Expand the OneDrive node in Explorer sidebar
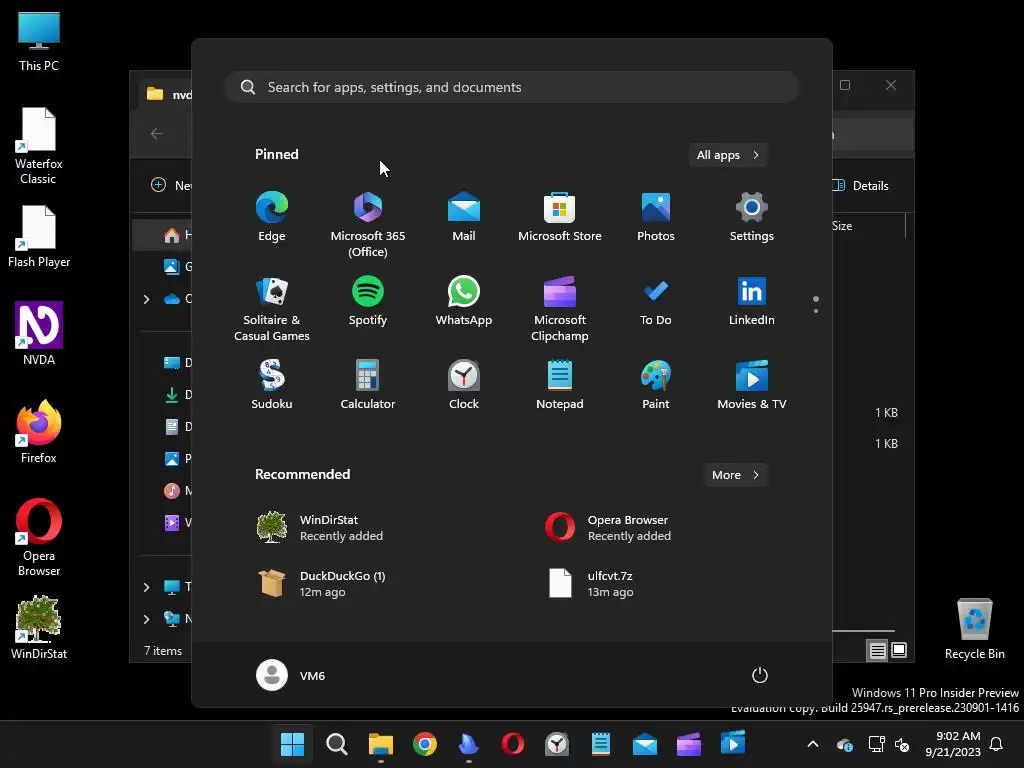The width and height of the screenshot is (1024, 768). click(x=146, y=299)
